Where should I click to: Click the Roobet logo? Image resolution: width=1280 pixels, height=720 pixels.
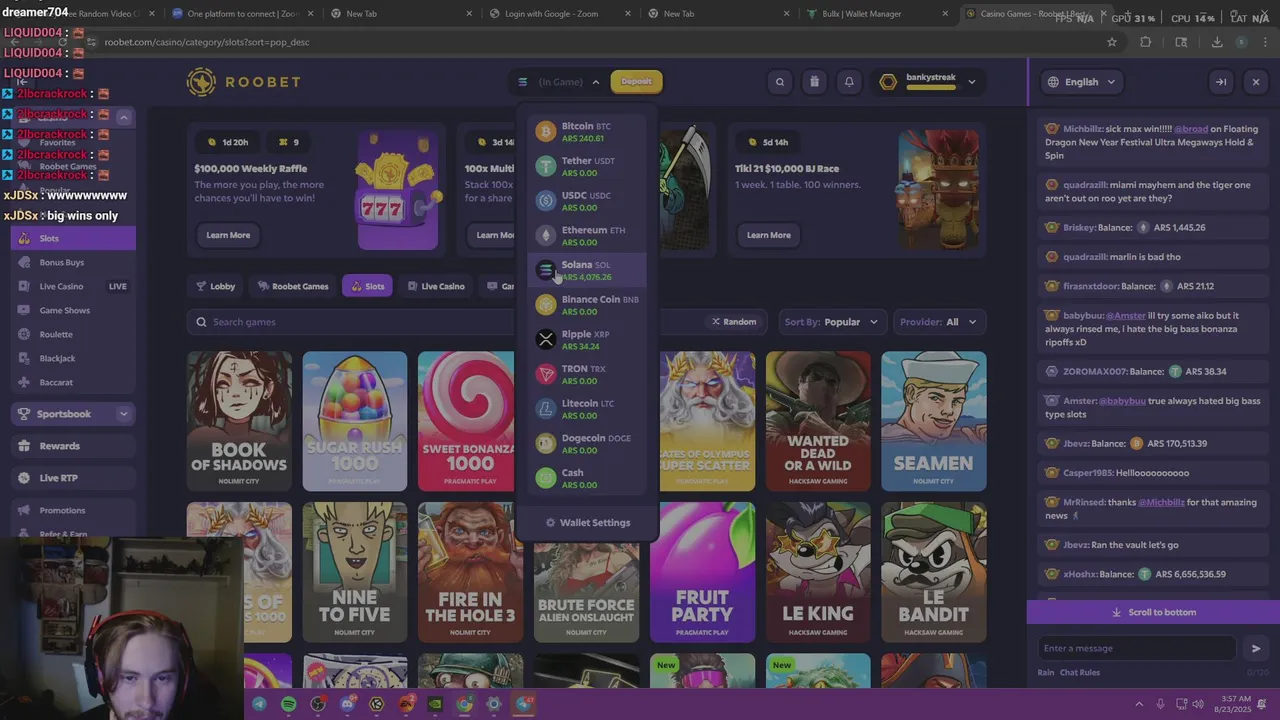pyautogui.click(x=243, y=82)
